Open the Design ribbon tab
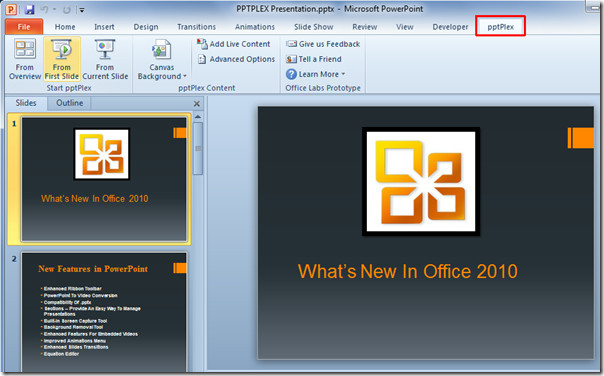 tap(146, 27)
